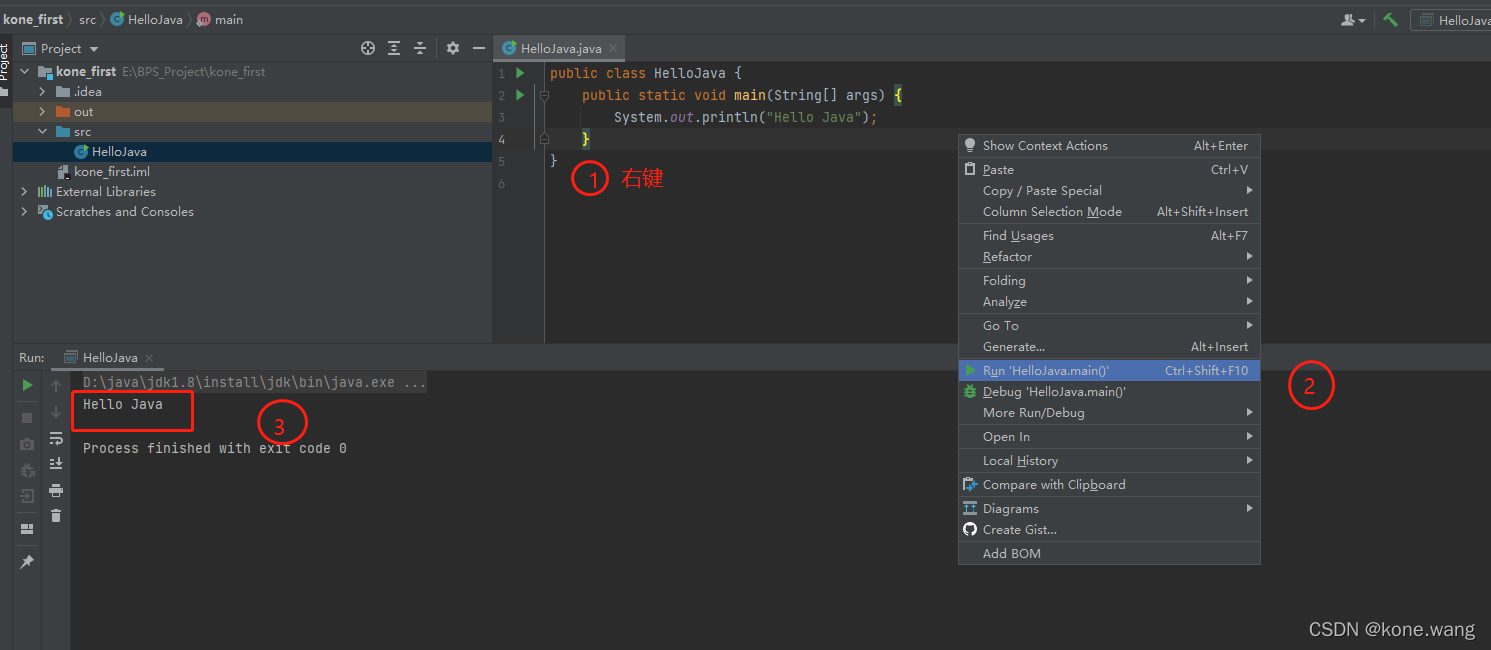Select HelloJava file in project tree

119,152
